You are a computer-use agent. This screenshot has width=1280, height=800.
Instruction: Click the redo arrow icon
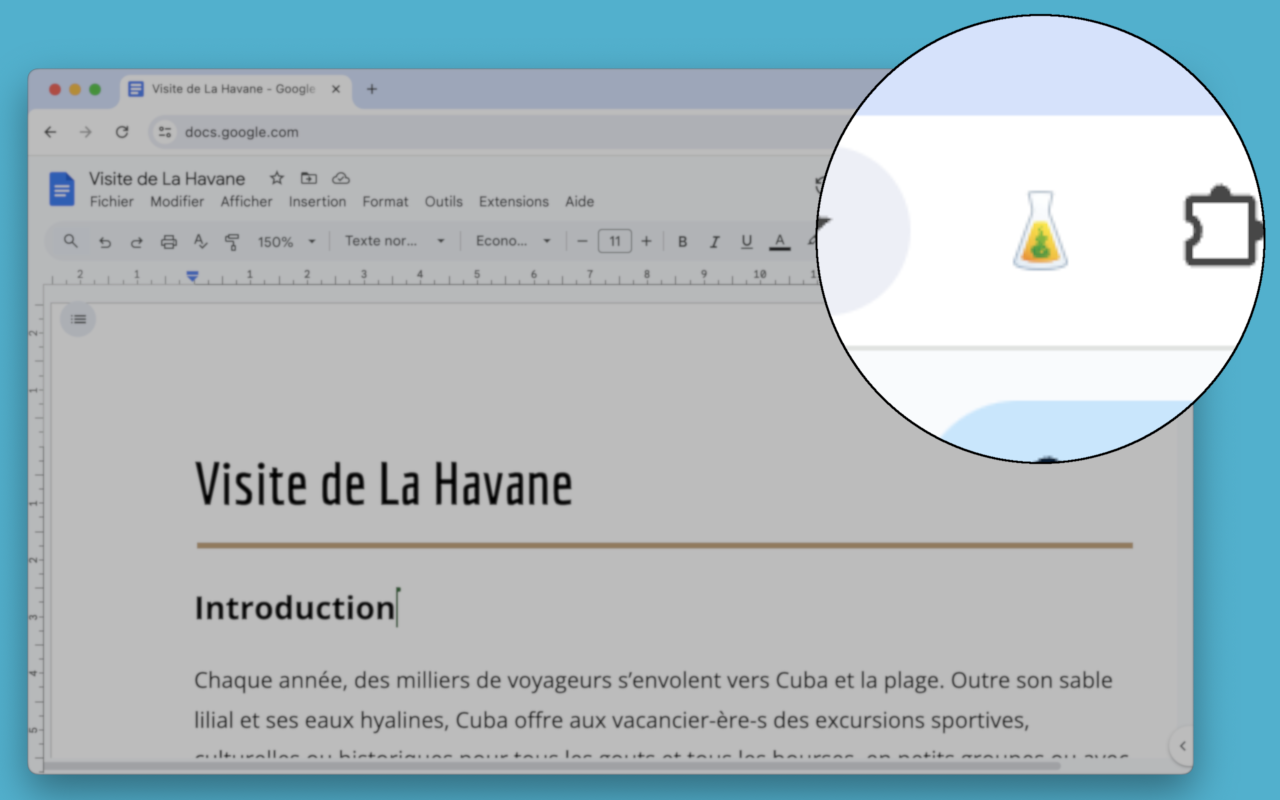tap(137, 241)
